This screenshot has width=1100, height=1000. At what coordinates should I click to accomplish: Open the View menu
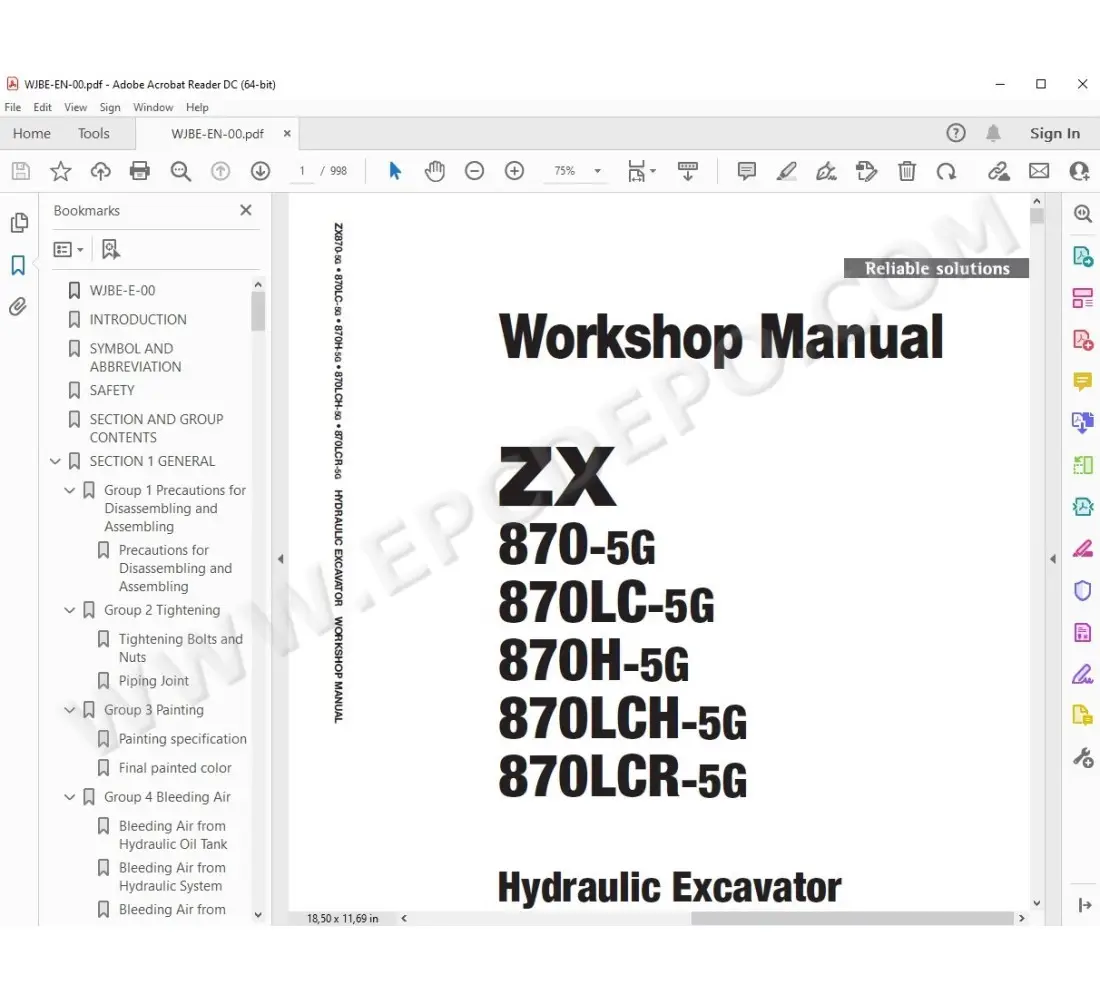coord(75,107)
